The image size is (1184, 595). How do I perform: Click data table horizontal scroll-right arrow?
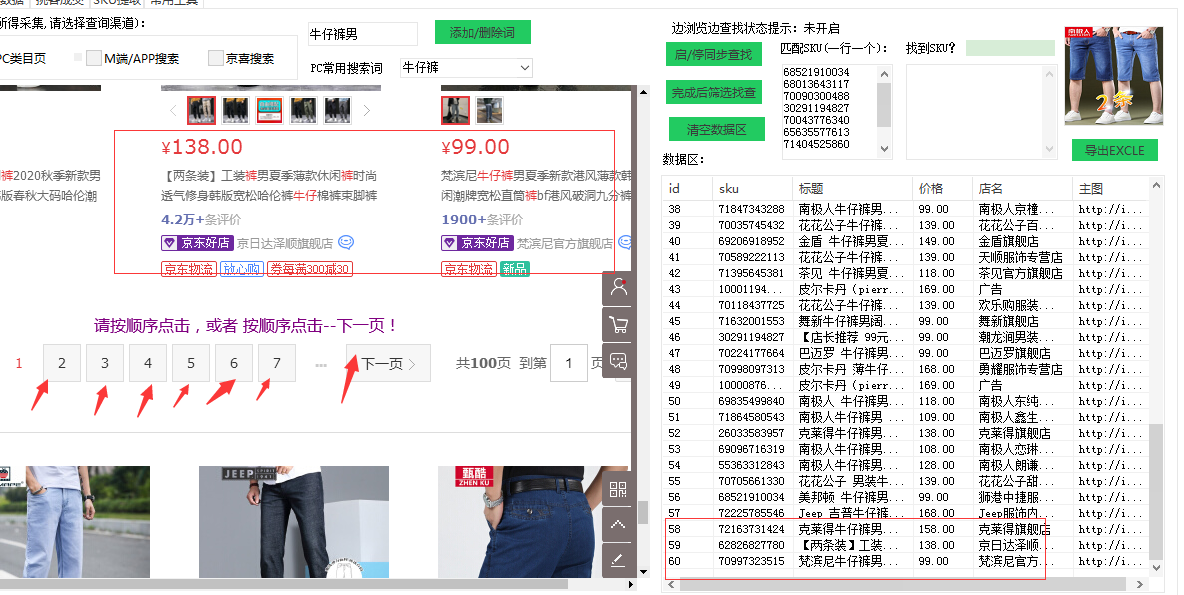1139,584
